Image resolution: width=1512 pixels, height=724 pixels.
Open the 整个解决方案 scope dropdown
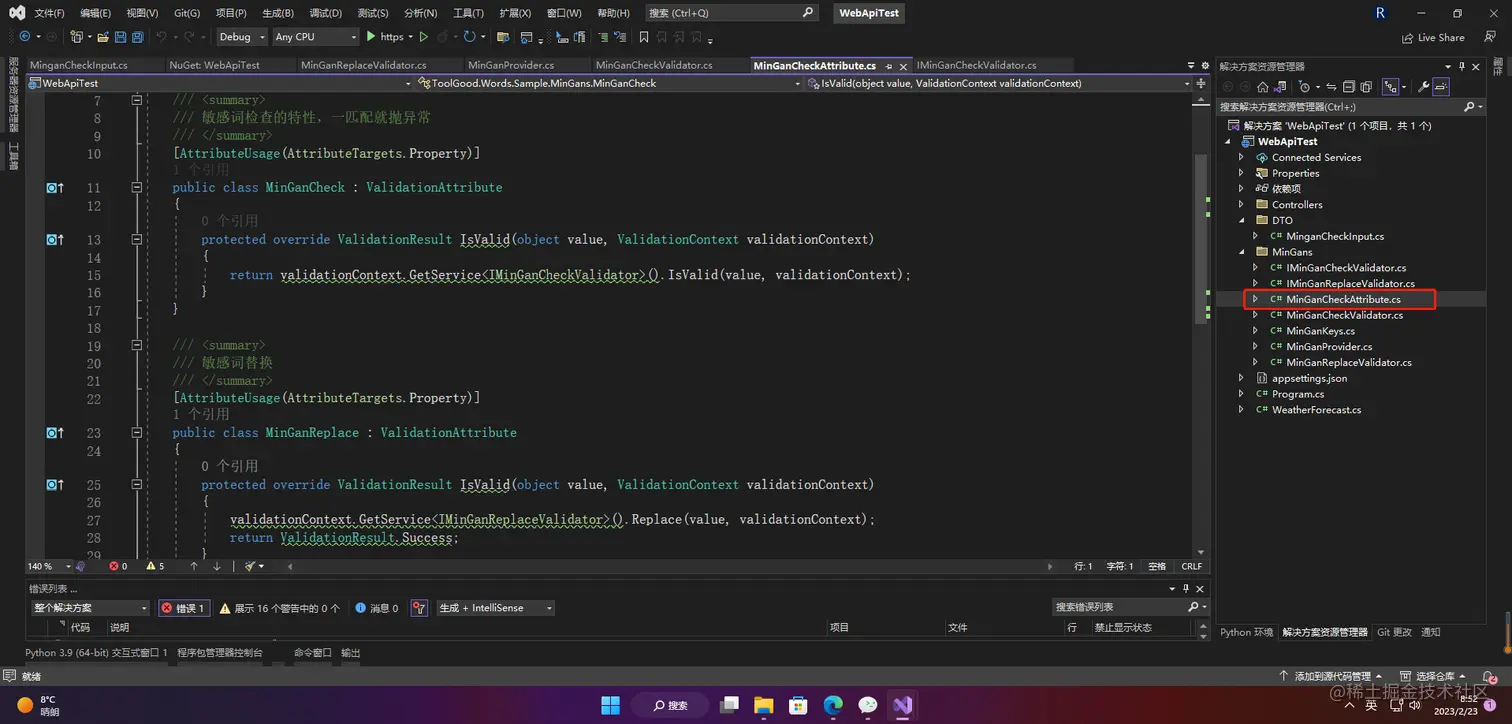point(90,608)
